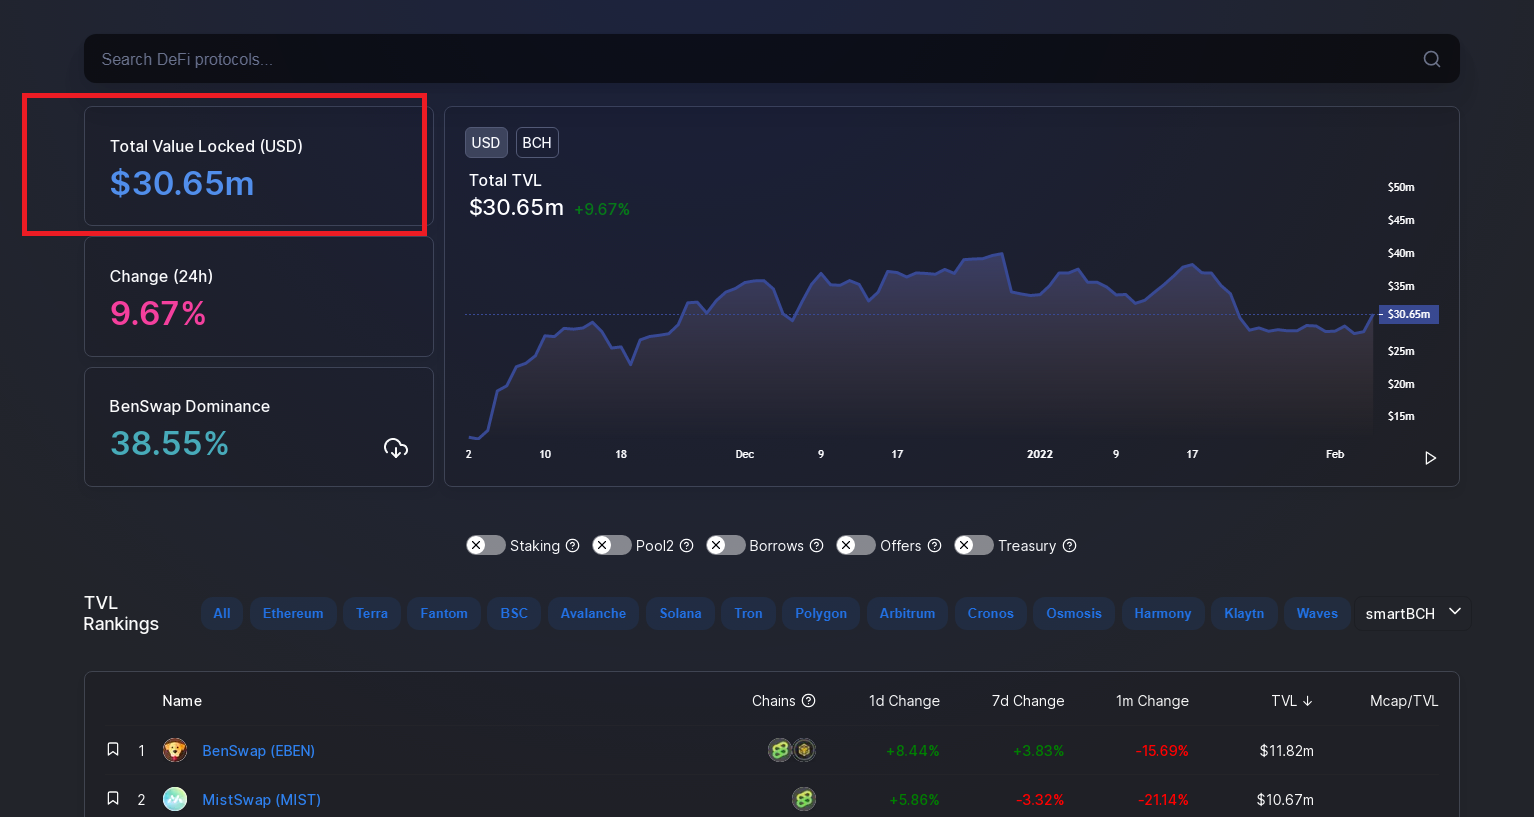Screen dimensions: 1534x817
Task: Click the Total Value Locked $30.65m value
Action: (182, 183)
